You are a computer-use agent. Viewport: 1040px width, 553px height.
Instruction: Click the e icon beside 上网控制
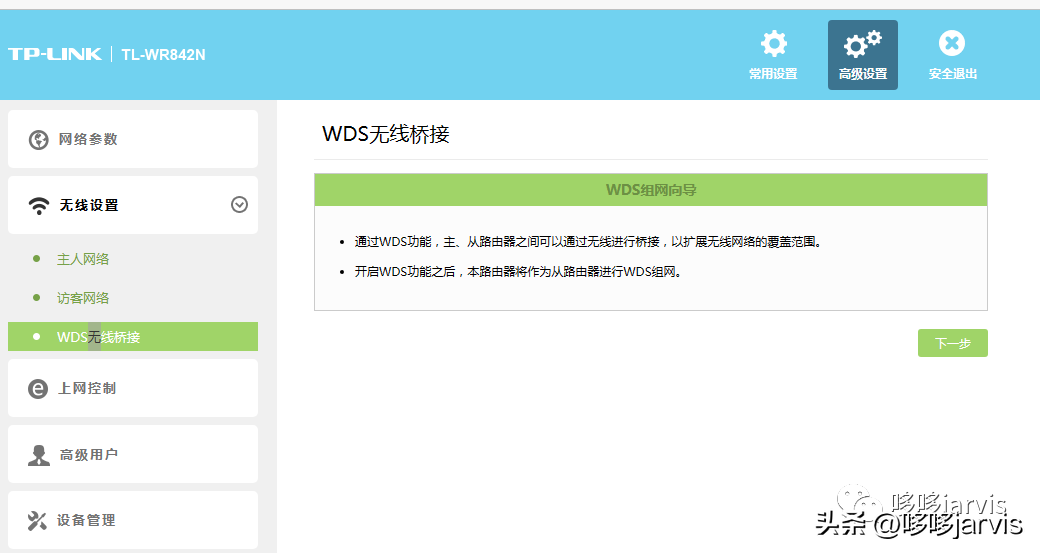38,389
